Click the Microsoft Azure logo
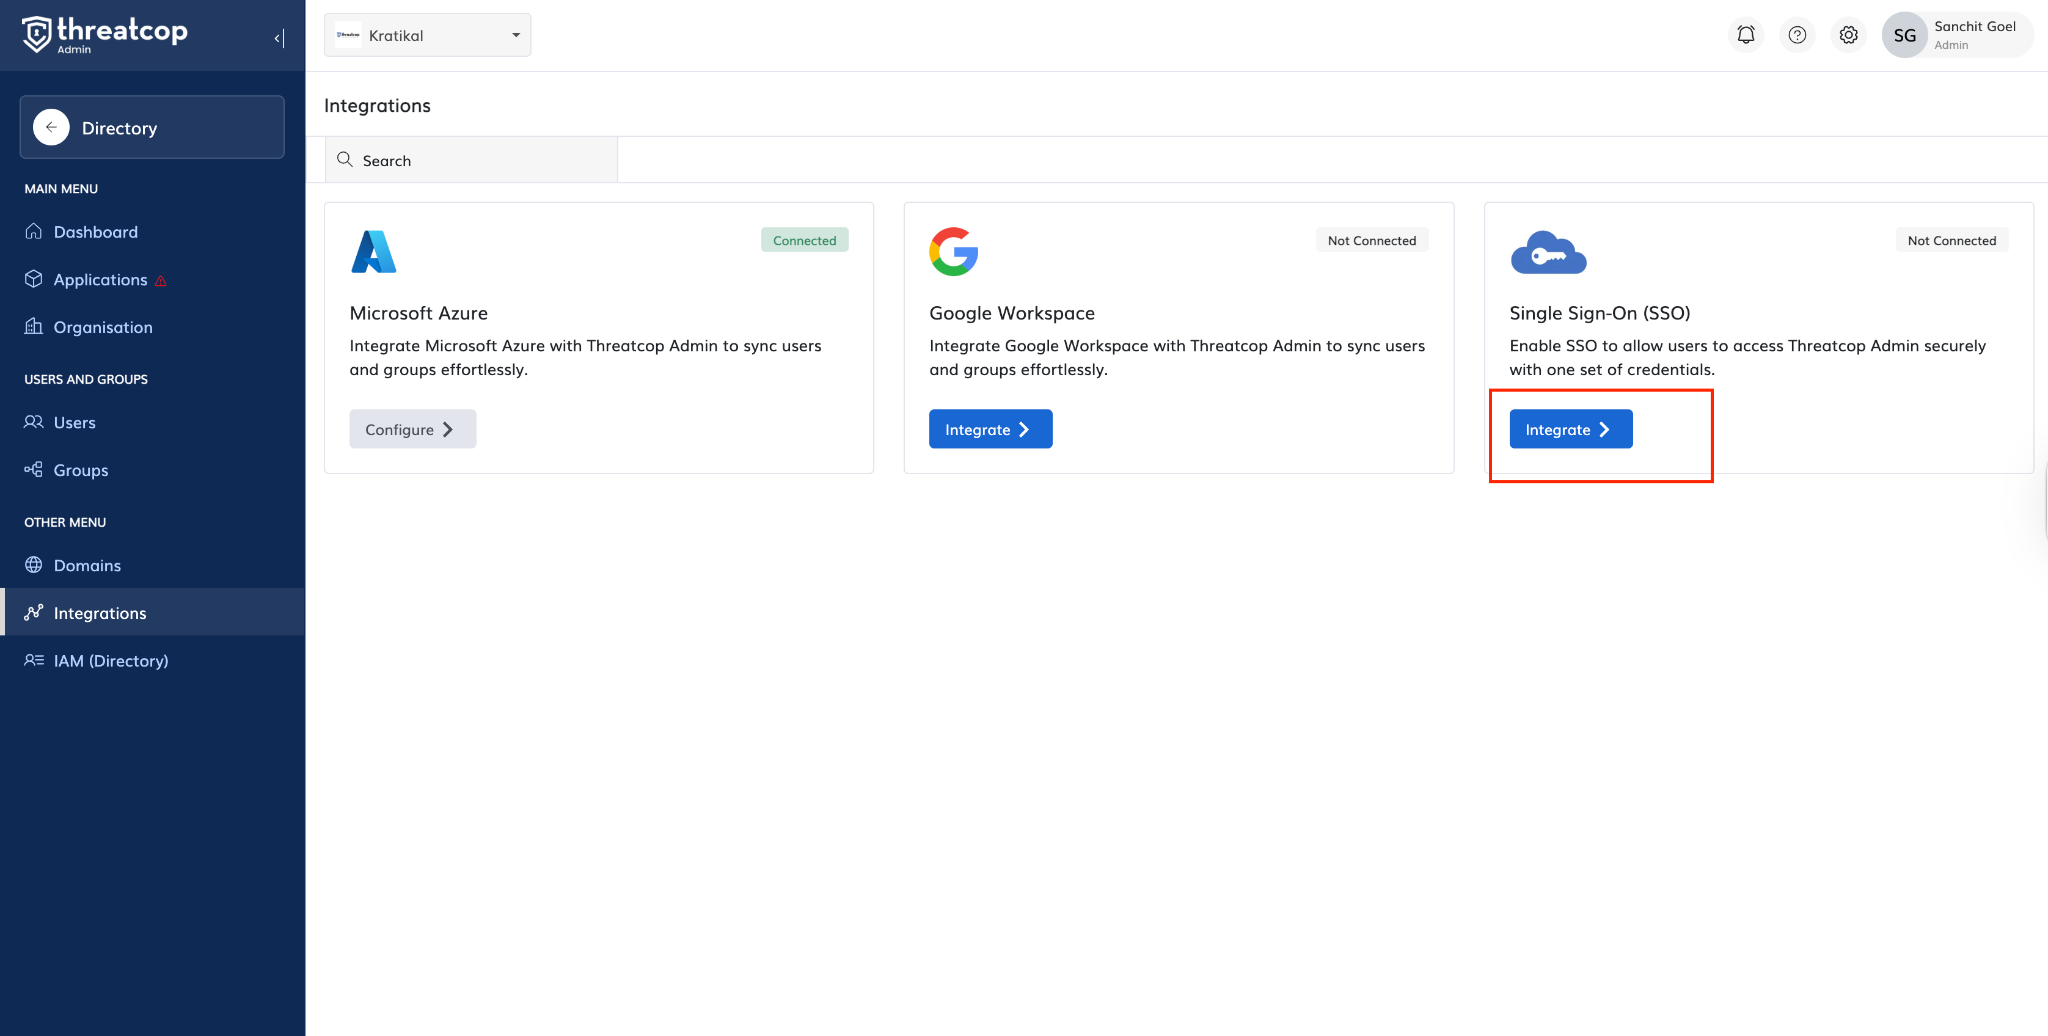Screen dimensions: 2048x1036 point(374,252)
